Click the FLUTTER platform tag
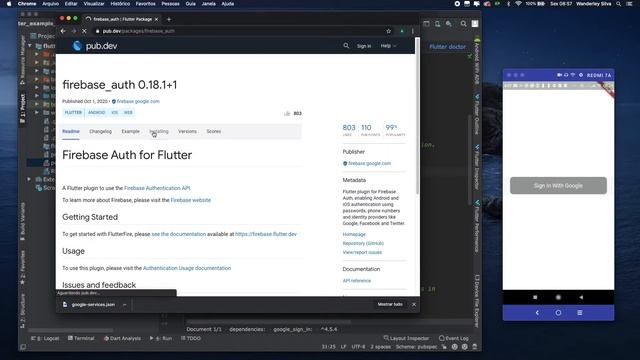Image resolution: width=640 pixels, height=360 pixels. 73,113
